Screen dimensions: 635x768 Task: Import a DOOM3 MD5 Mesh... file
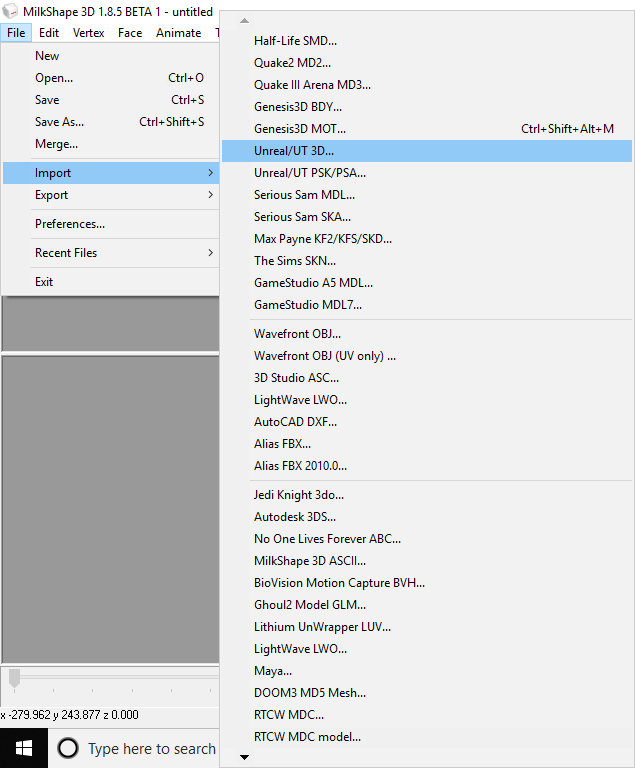tap(427, 693)
